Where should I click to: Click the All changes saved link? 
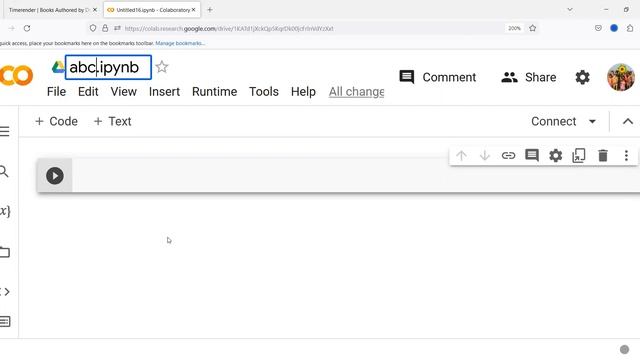[x=356, y=91]
